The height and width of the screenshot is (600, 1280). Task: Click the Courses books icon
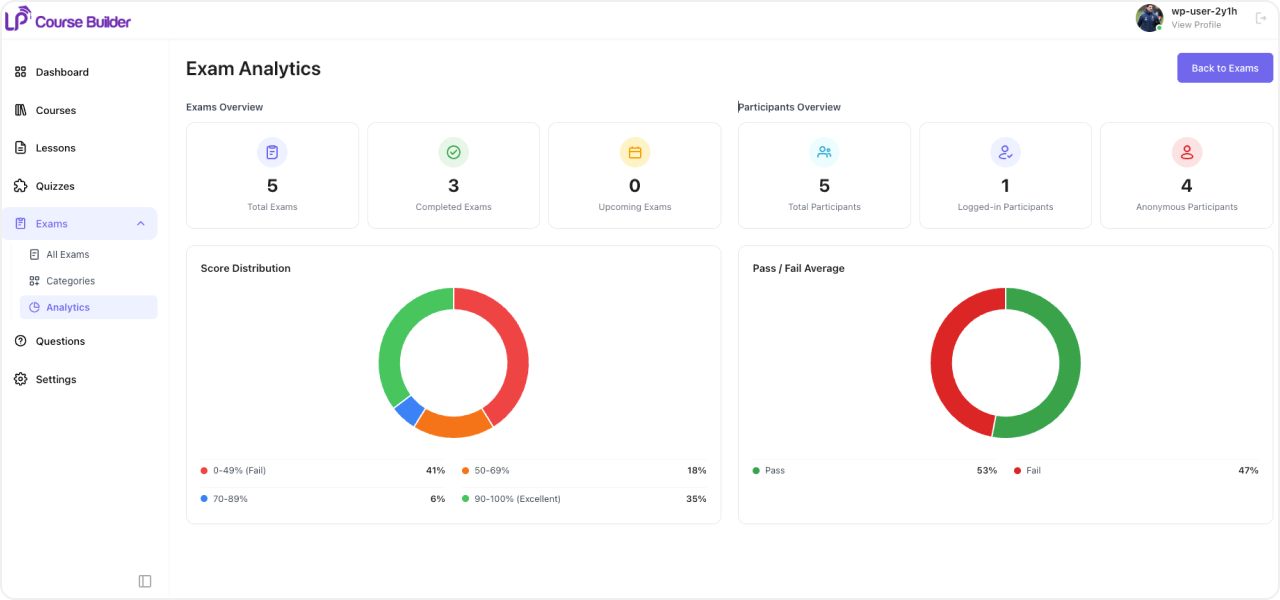click(20, 110)
